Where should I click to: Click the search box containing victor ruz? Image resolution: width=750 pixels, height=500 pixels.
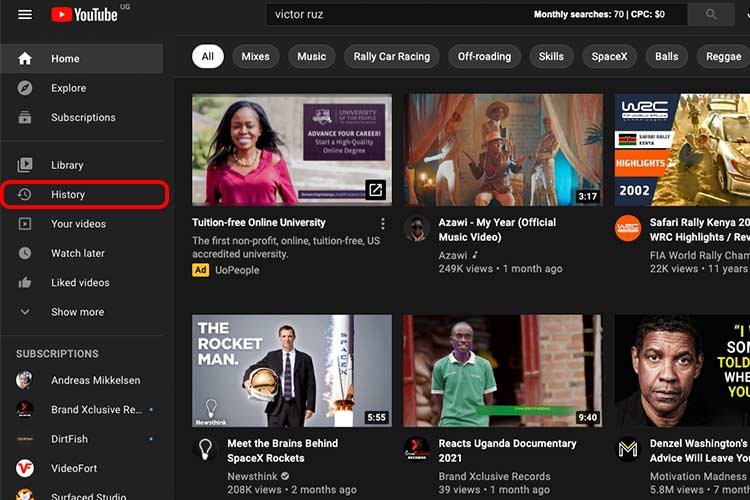point(476,14)
